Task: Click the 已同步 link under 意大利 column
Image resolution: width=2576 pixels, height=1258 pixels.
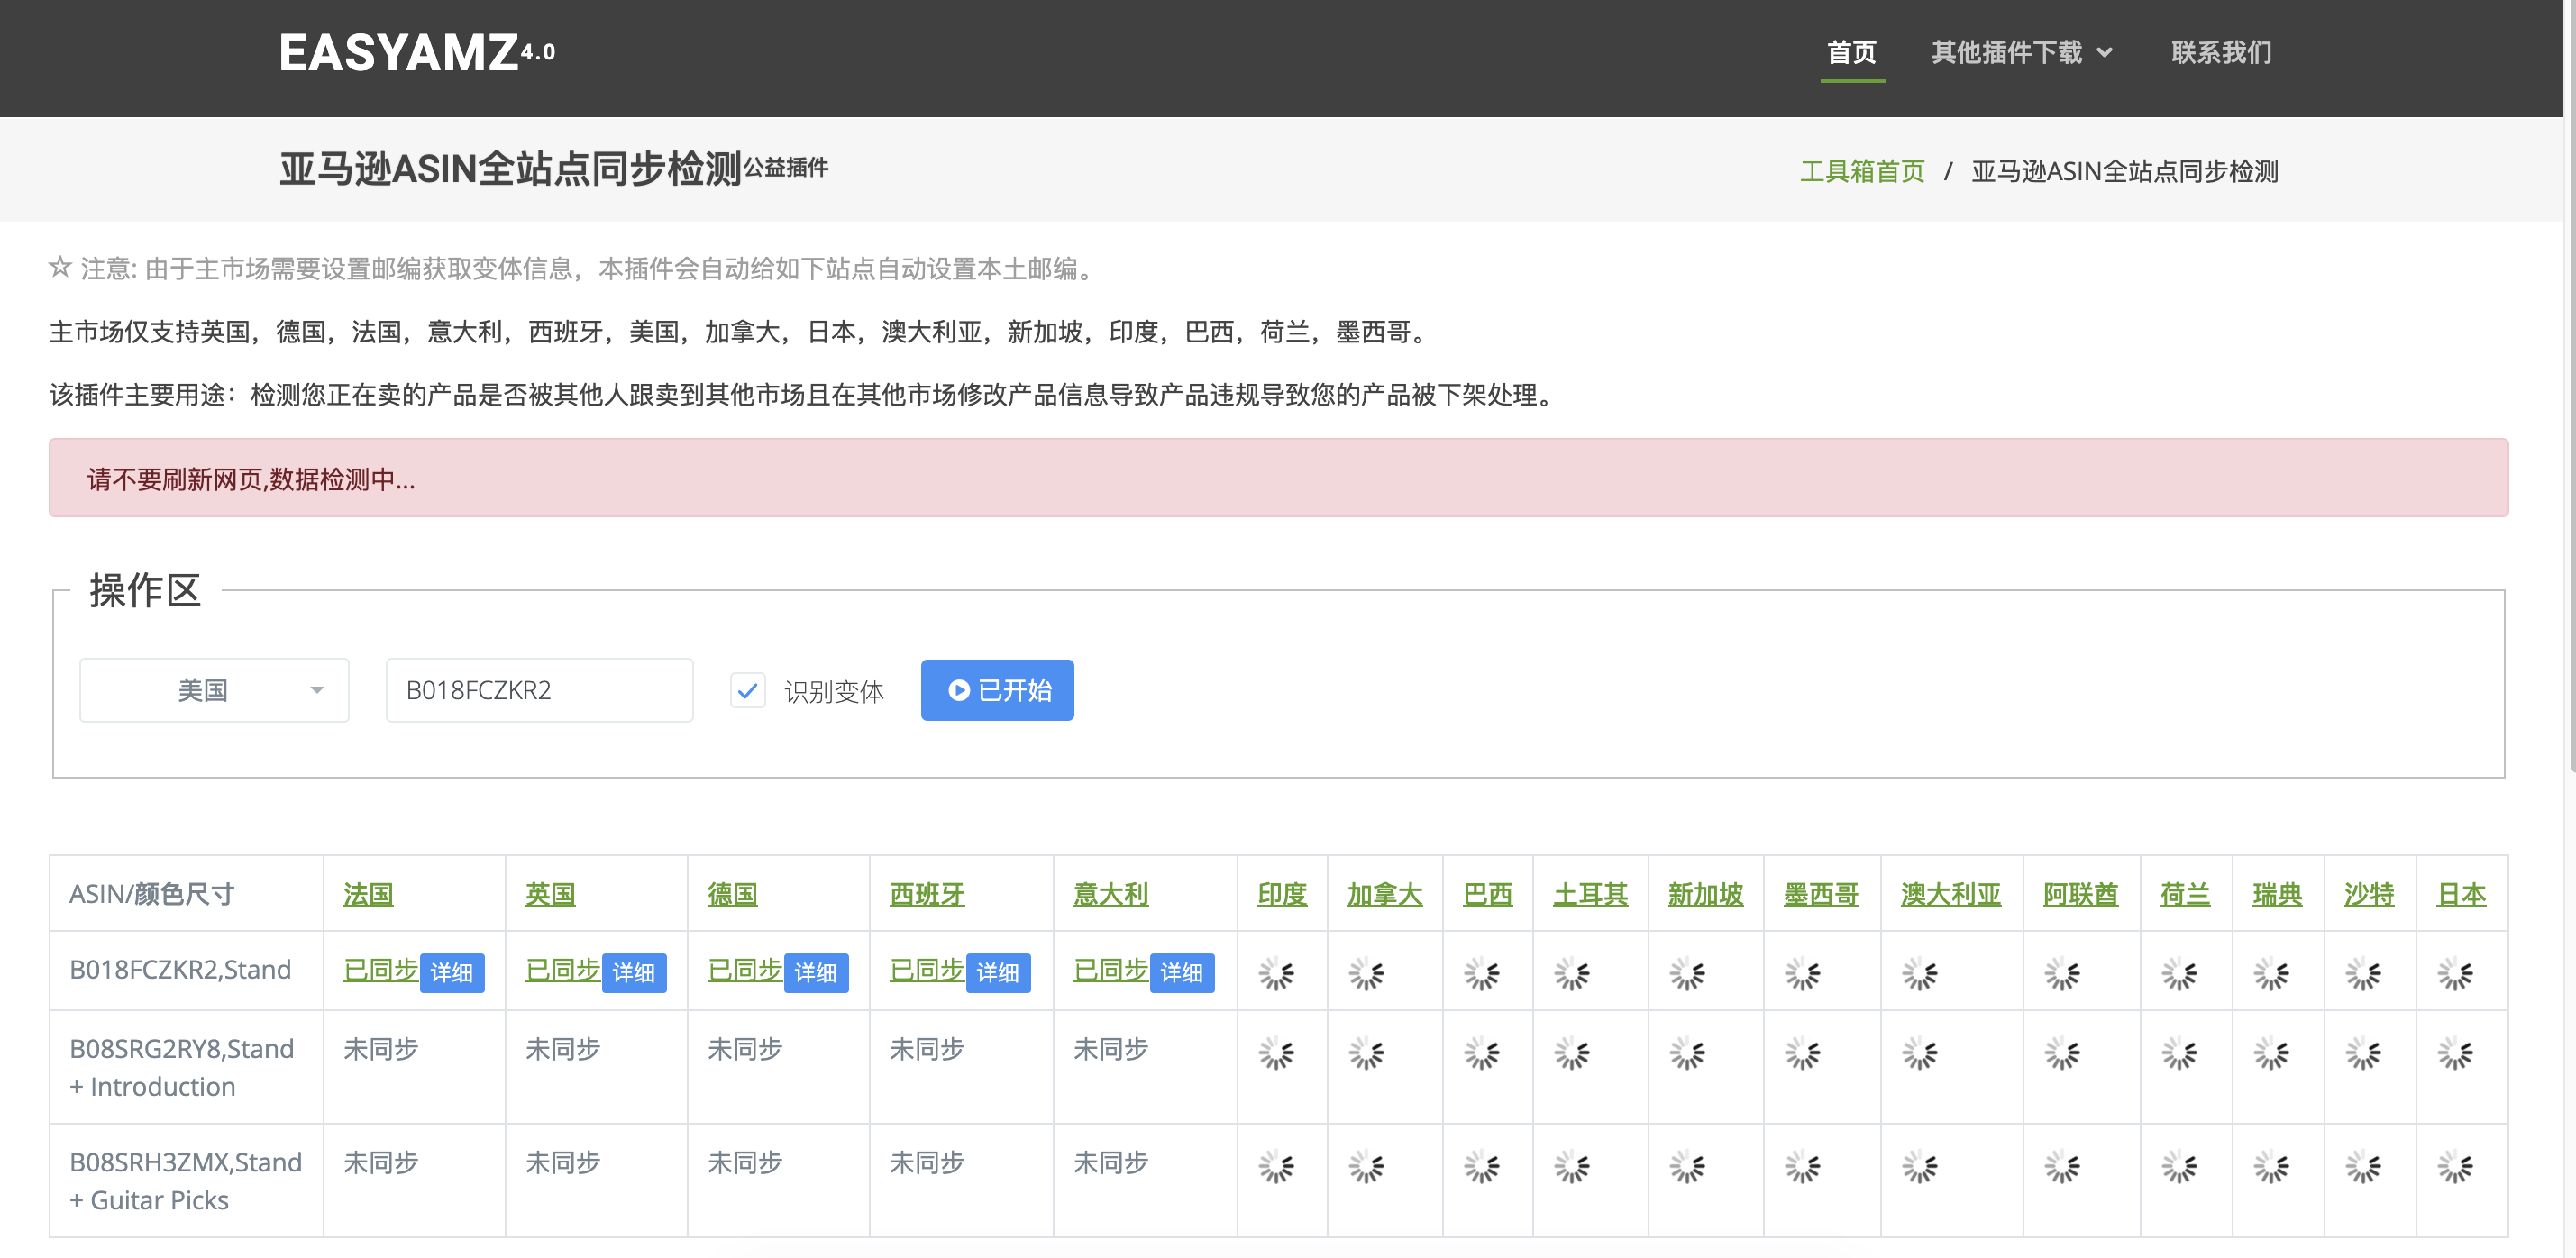Action: (1110, 969)
